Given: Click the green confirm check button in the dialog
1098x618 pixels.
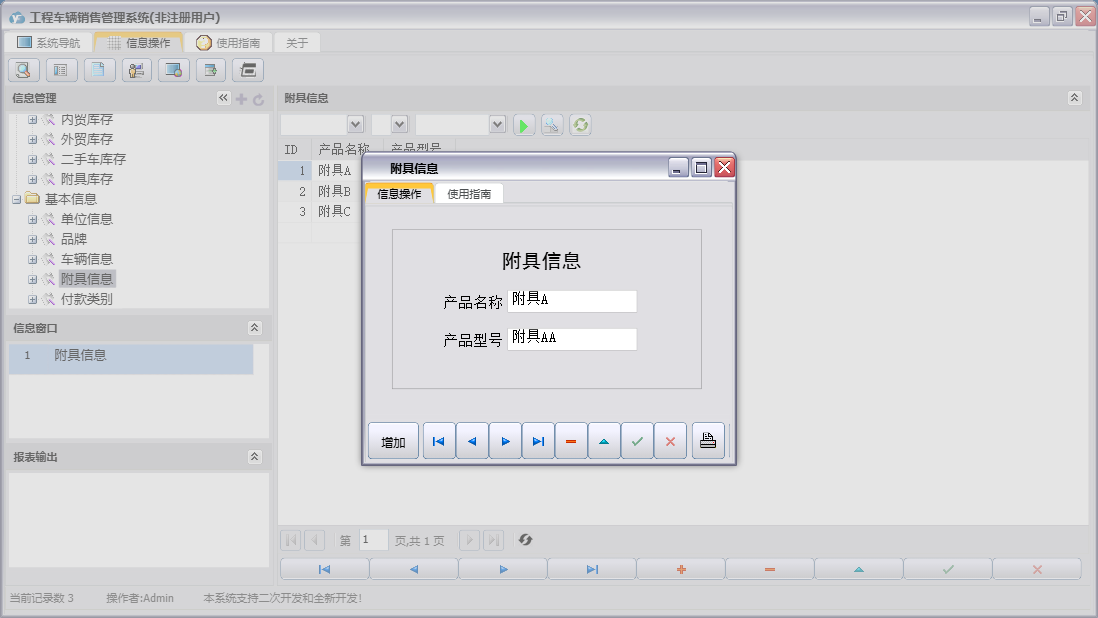Looking at the screenshot, I should (x=637, y=440).
